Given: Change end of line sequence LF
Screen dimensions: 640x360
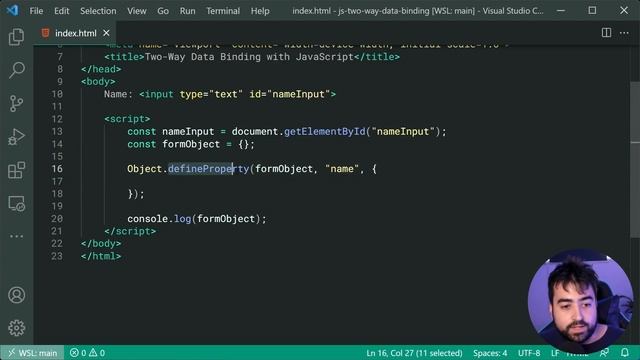Looking at the screenshot, I should [555, 353].
